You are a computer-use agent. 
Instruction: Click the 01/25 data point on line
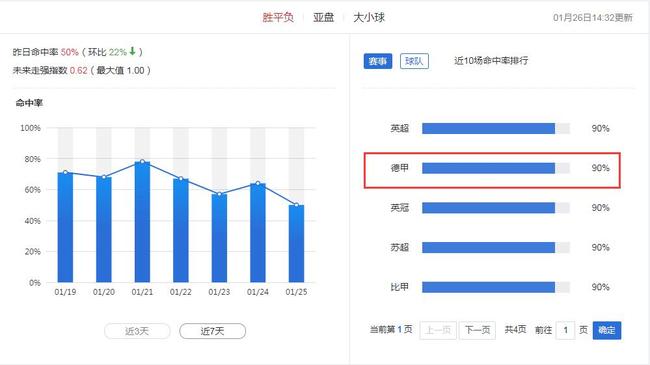pos(296,205)
